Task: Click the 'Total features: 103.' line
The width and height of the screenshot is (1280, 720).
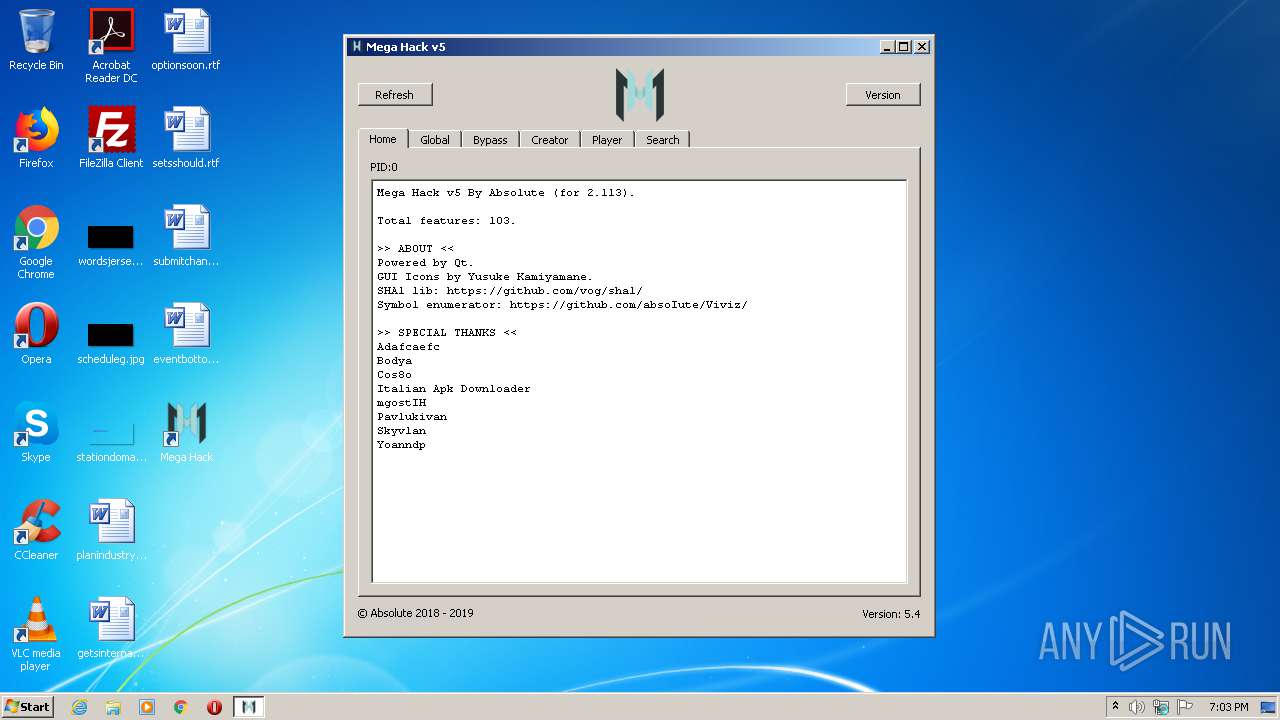Action: (447, 221)
